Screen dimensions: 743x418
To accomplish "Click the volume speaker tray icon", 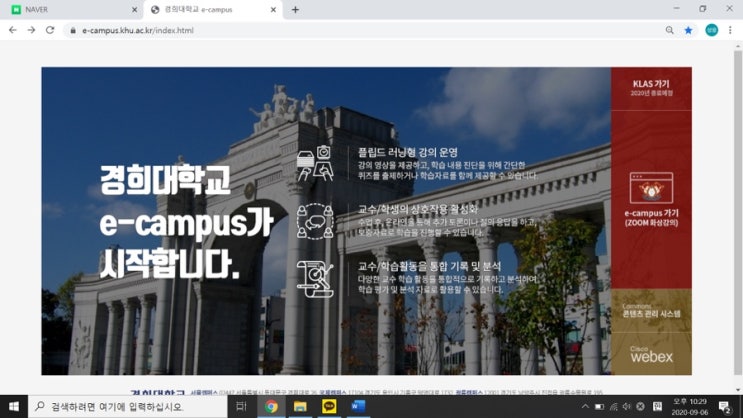I will click(627, 407).
